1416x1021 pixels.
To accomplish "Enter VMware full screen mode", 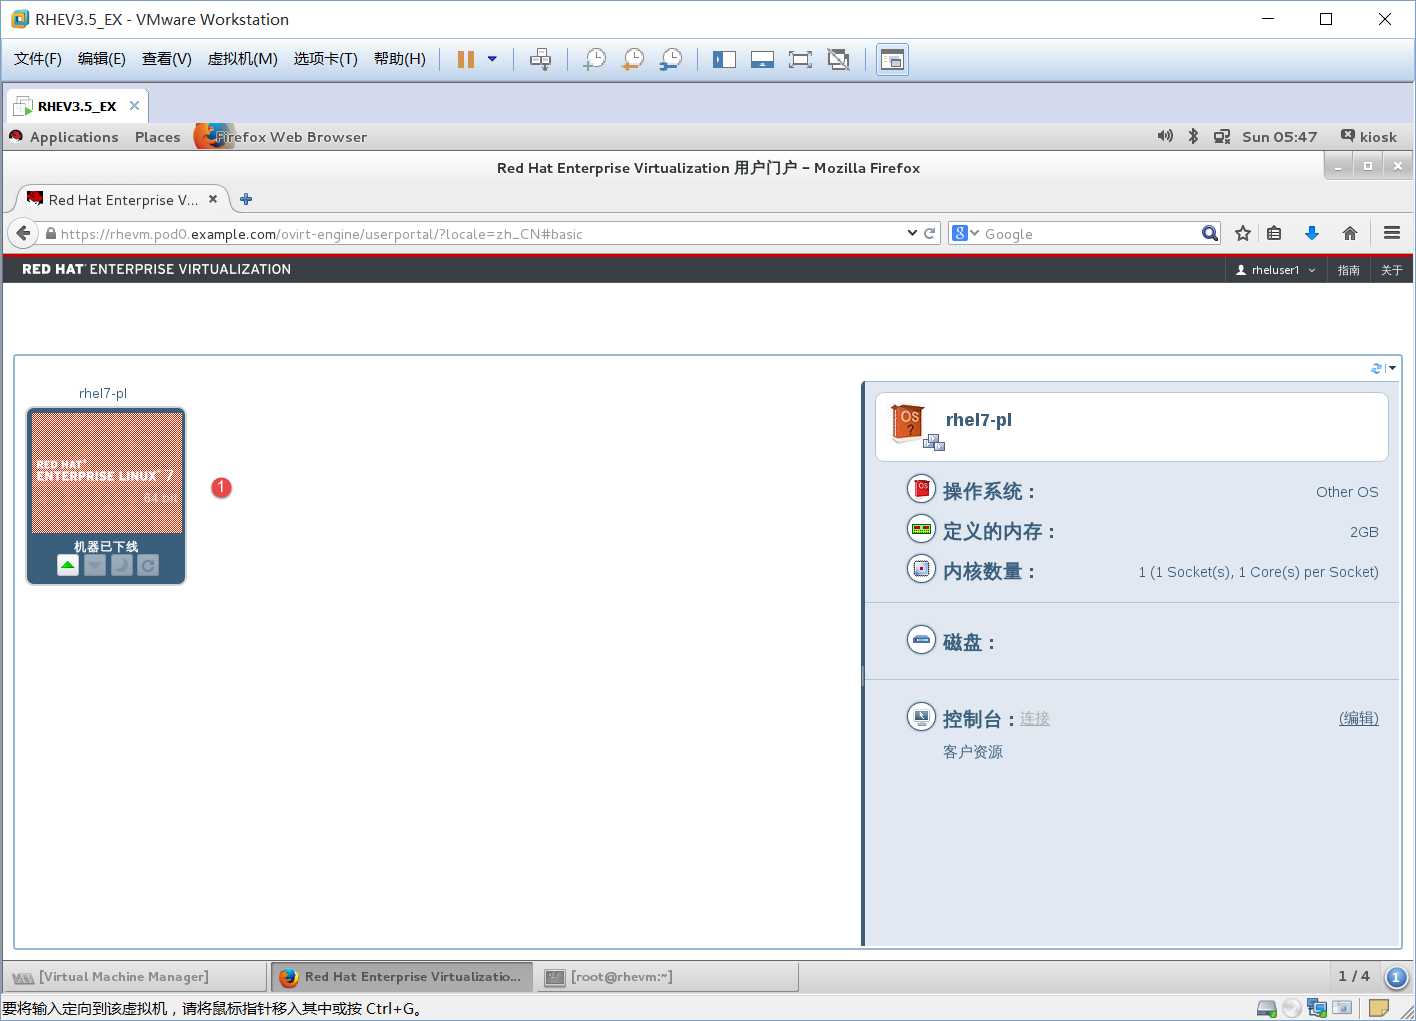I will 800,59.
